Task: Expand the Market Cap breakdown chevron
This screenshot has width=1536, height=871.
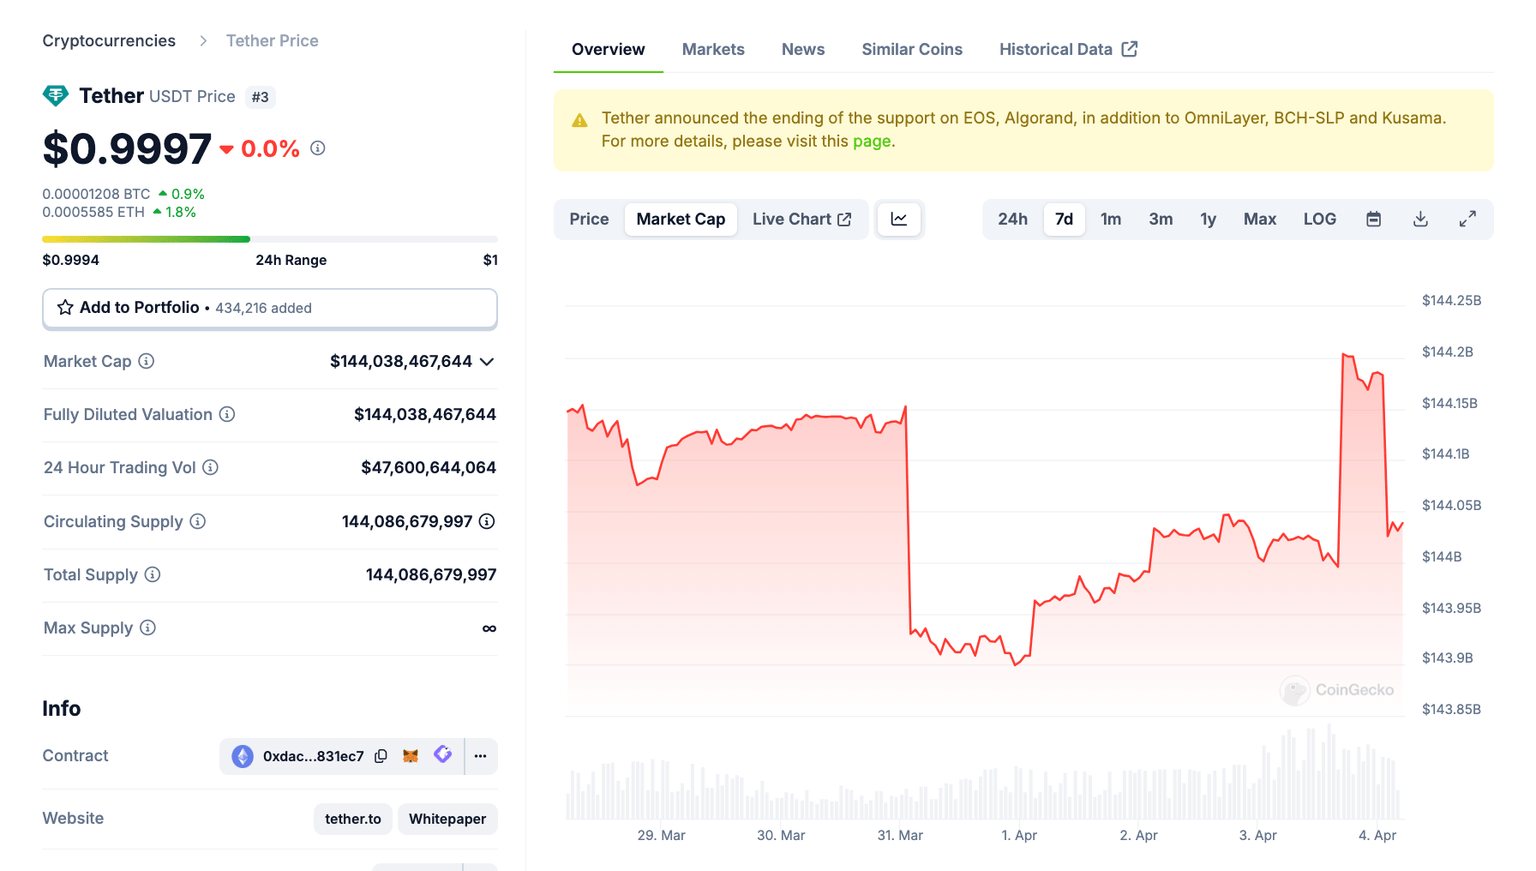Action: pyautogui.click(x=487, y=362)
